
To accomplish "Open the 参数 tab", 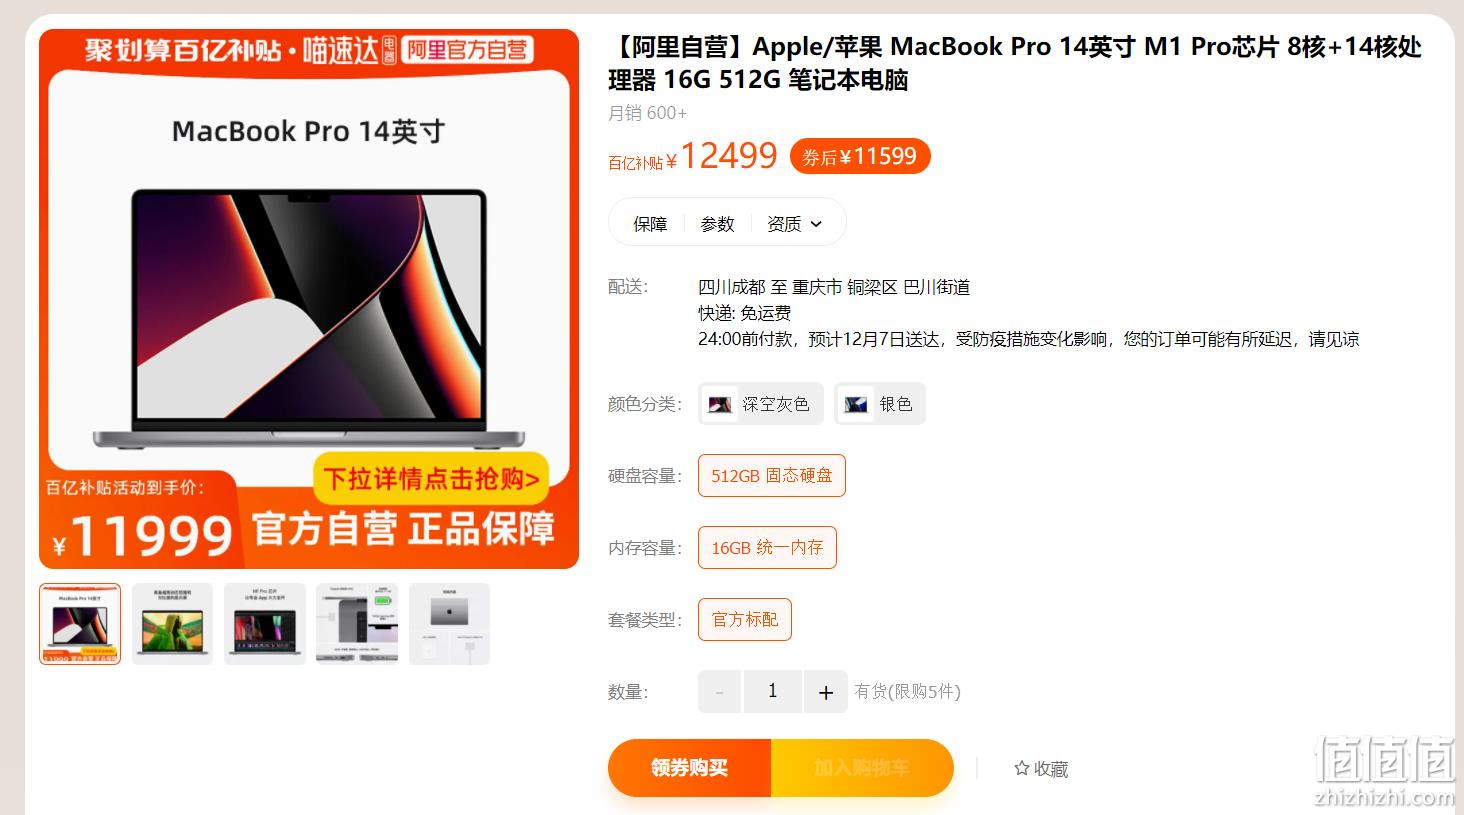I will coord(717,224).
